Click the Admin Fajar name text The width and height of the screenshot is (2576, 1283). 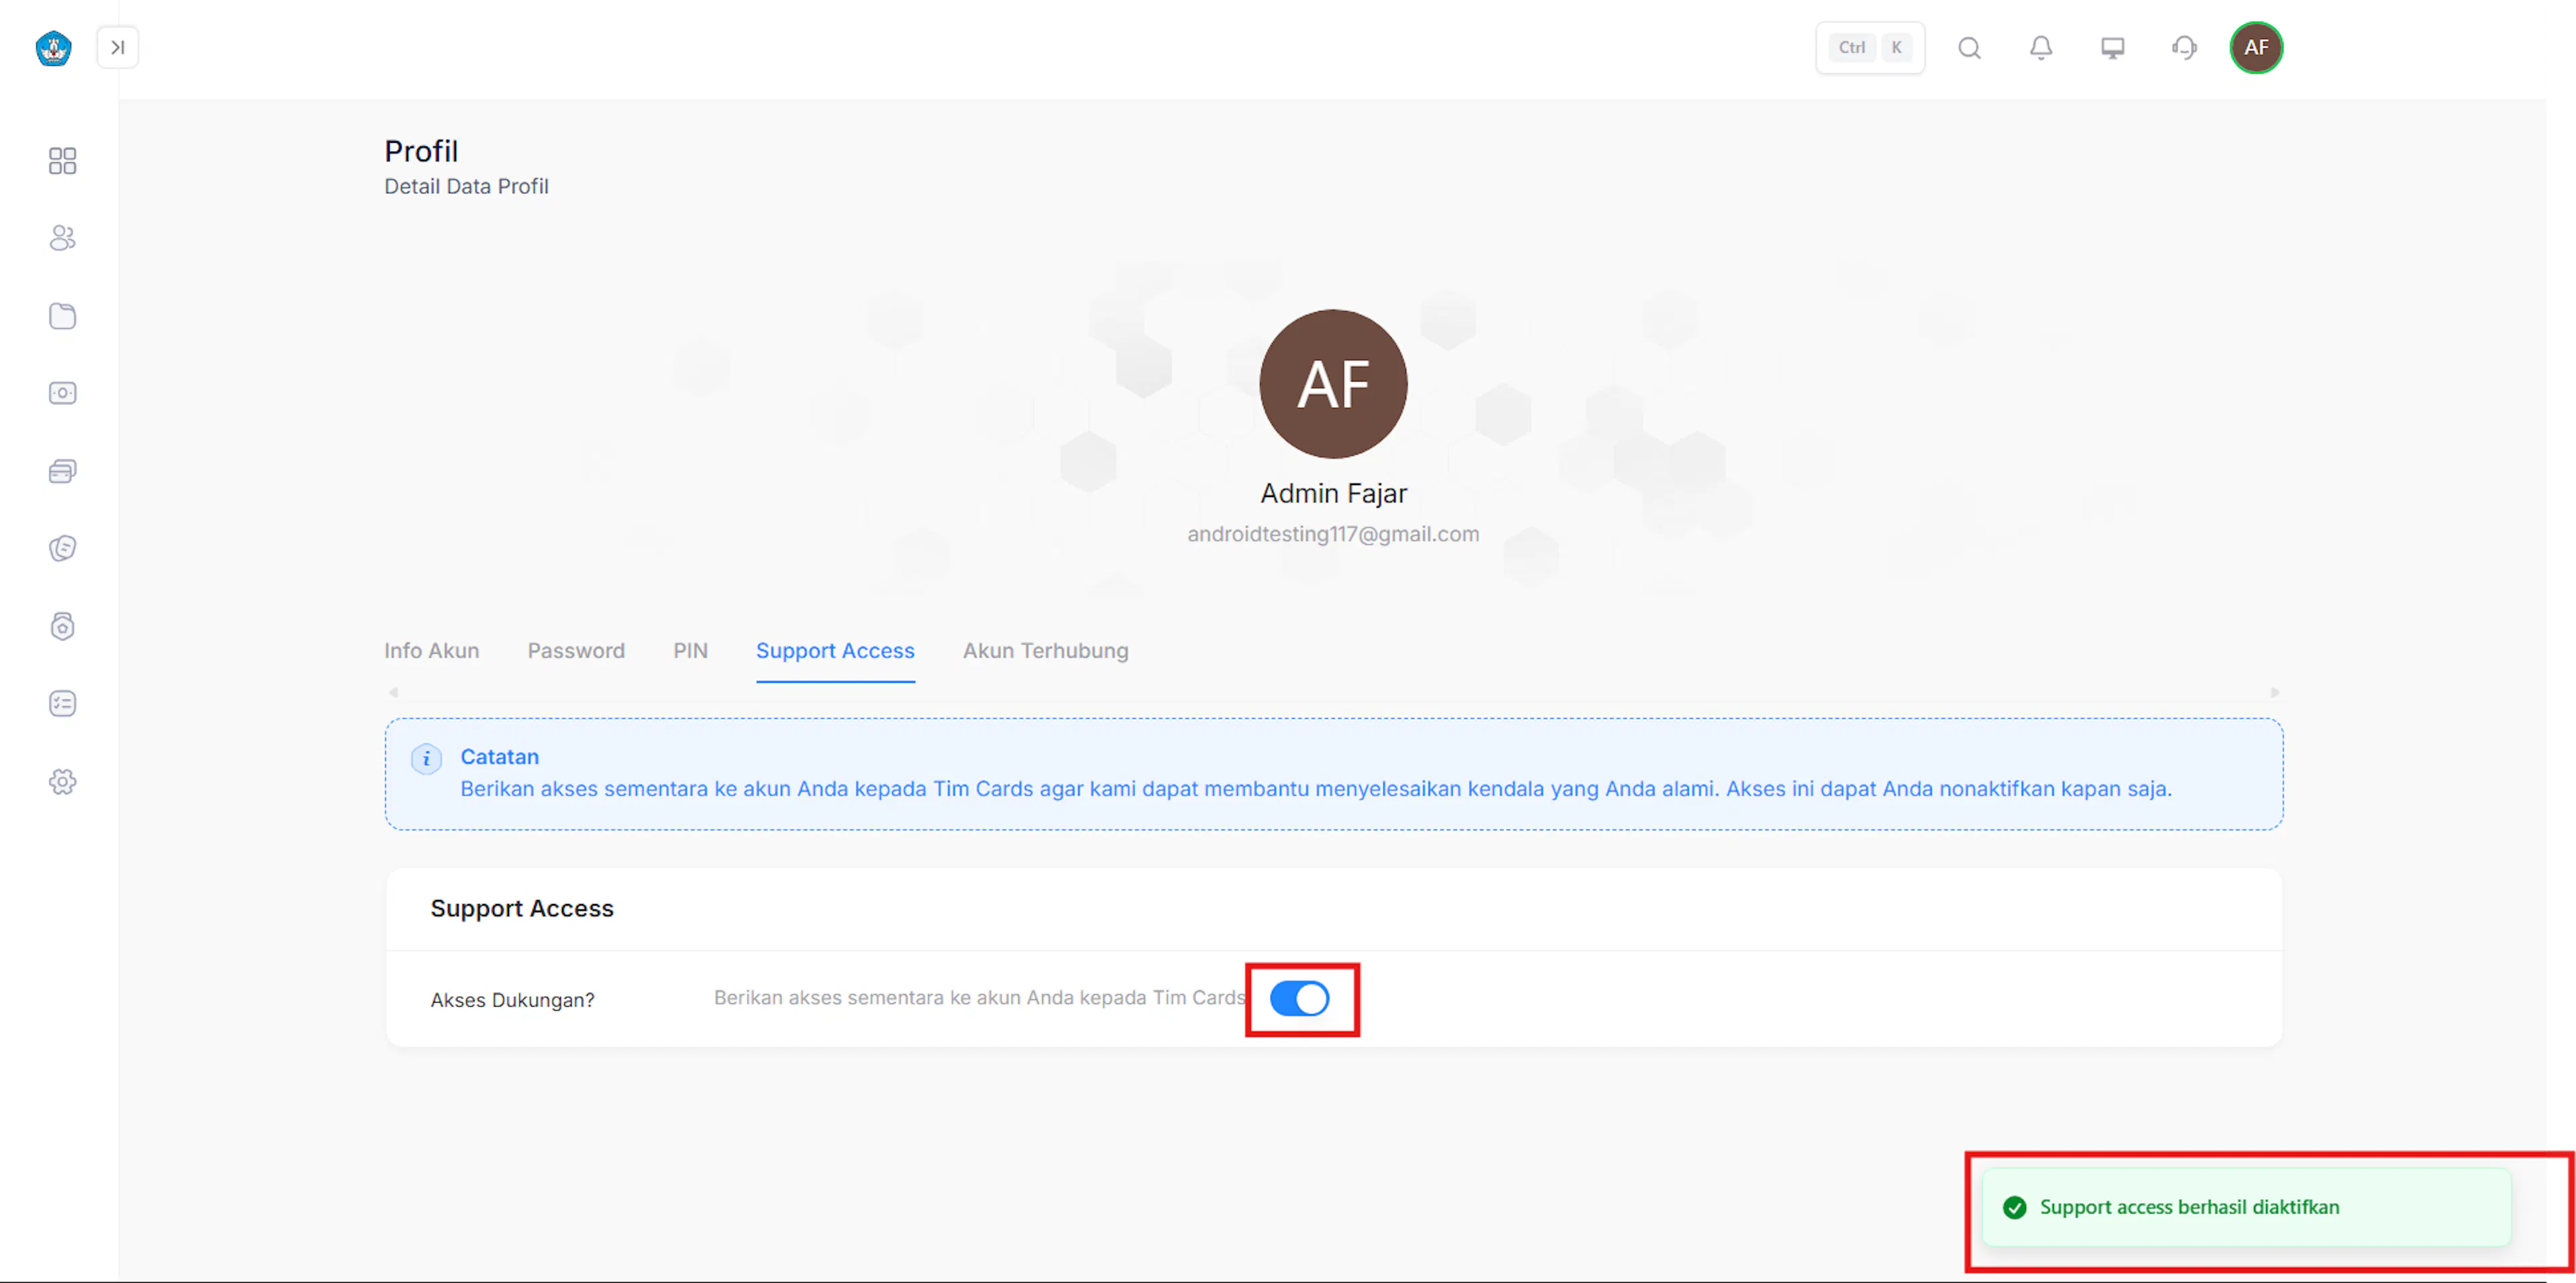1333,493
